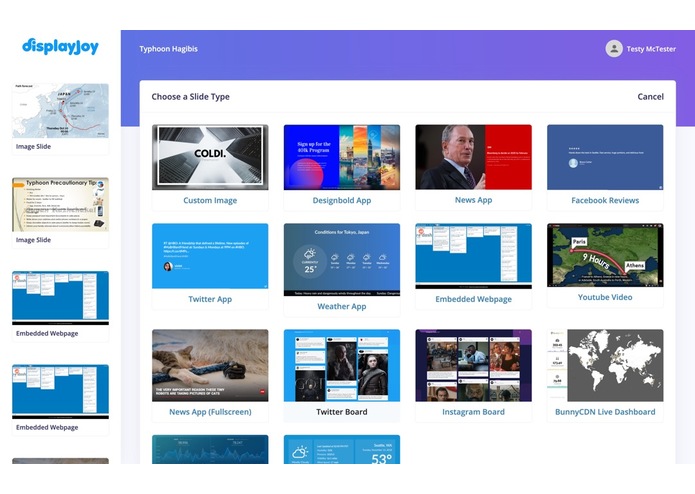Click the Testy McTester user name
This screenshot has height=494, width=695.
pos(651,49)
